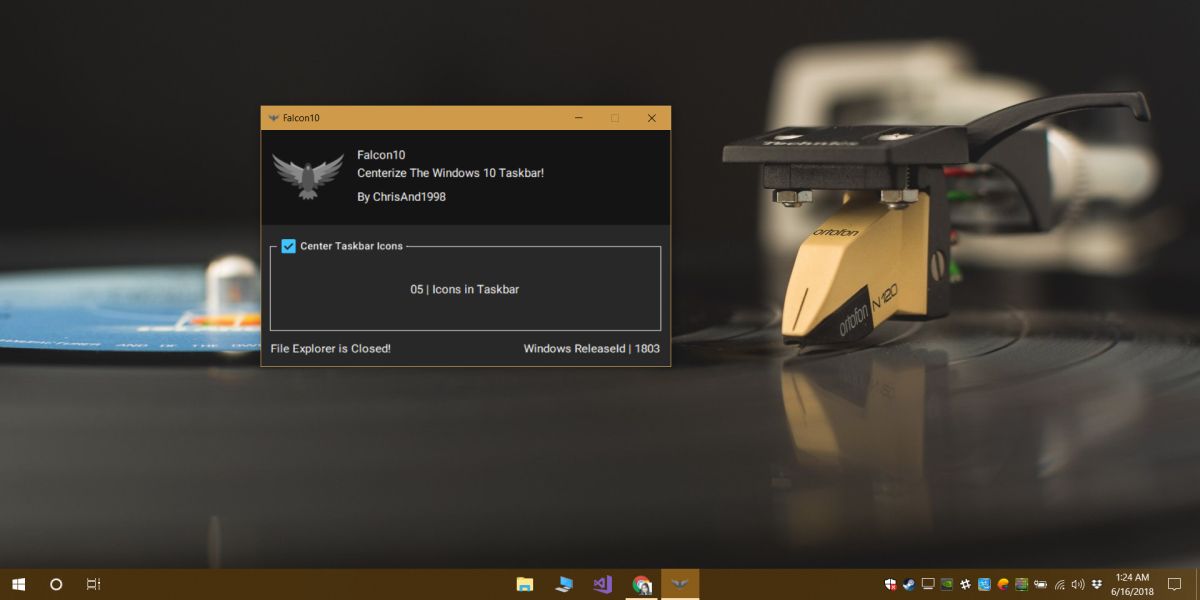
Task: Select the Falcon10 taskbar icon
Action: tap(680, 584)
